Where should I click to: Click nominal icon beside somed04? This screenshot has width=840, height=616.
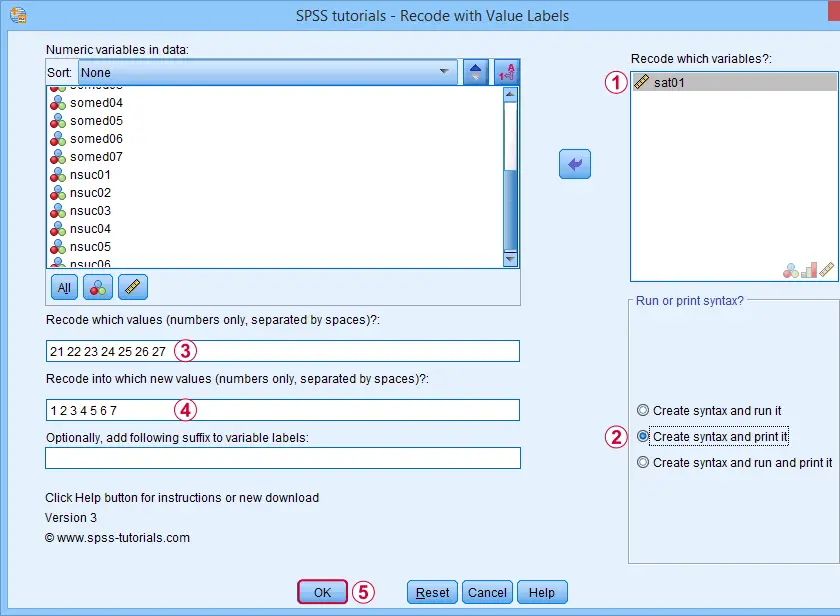[x=58, y=102]
